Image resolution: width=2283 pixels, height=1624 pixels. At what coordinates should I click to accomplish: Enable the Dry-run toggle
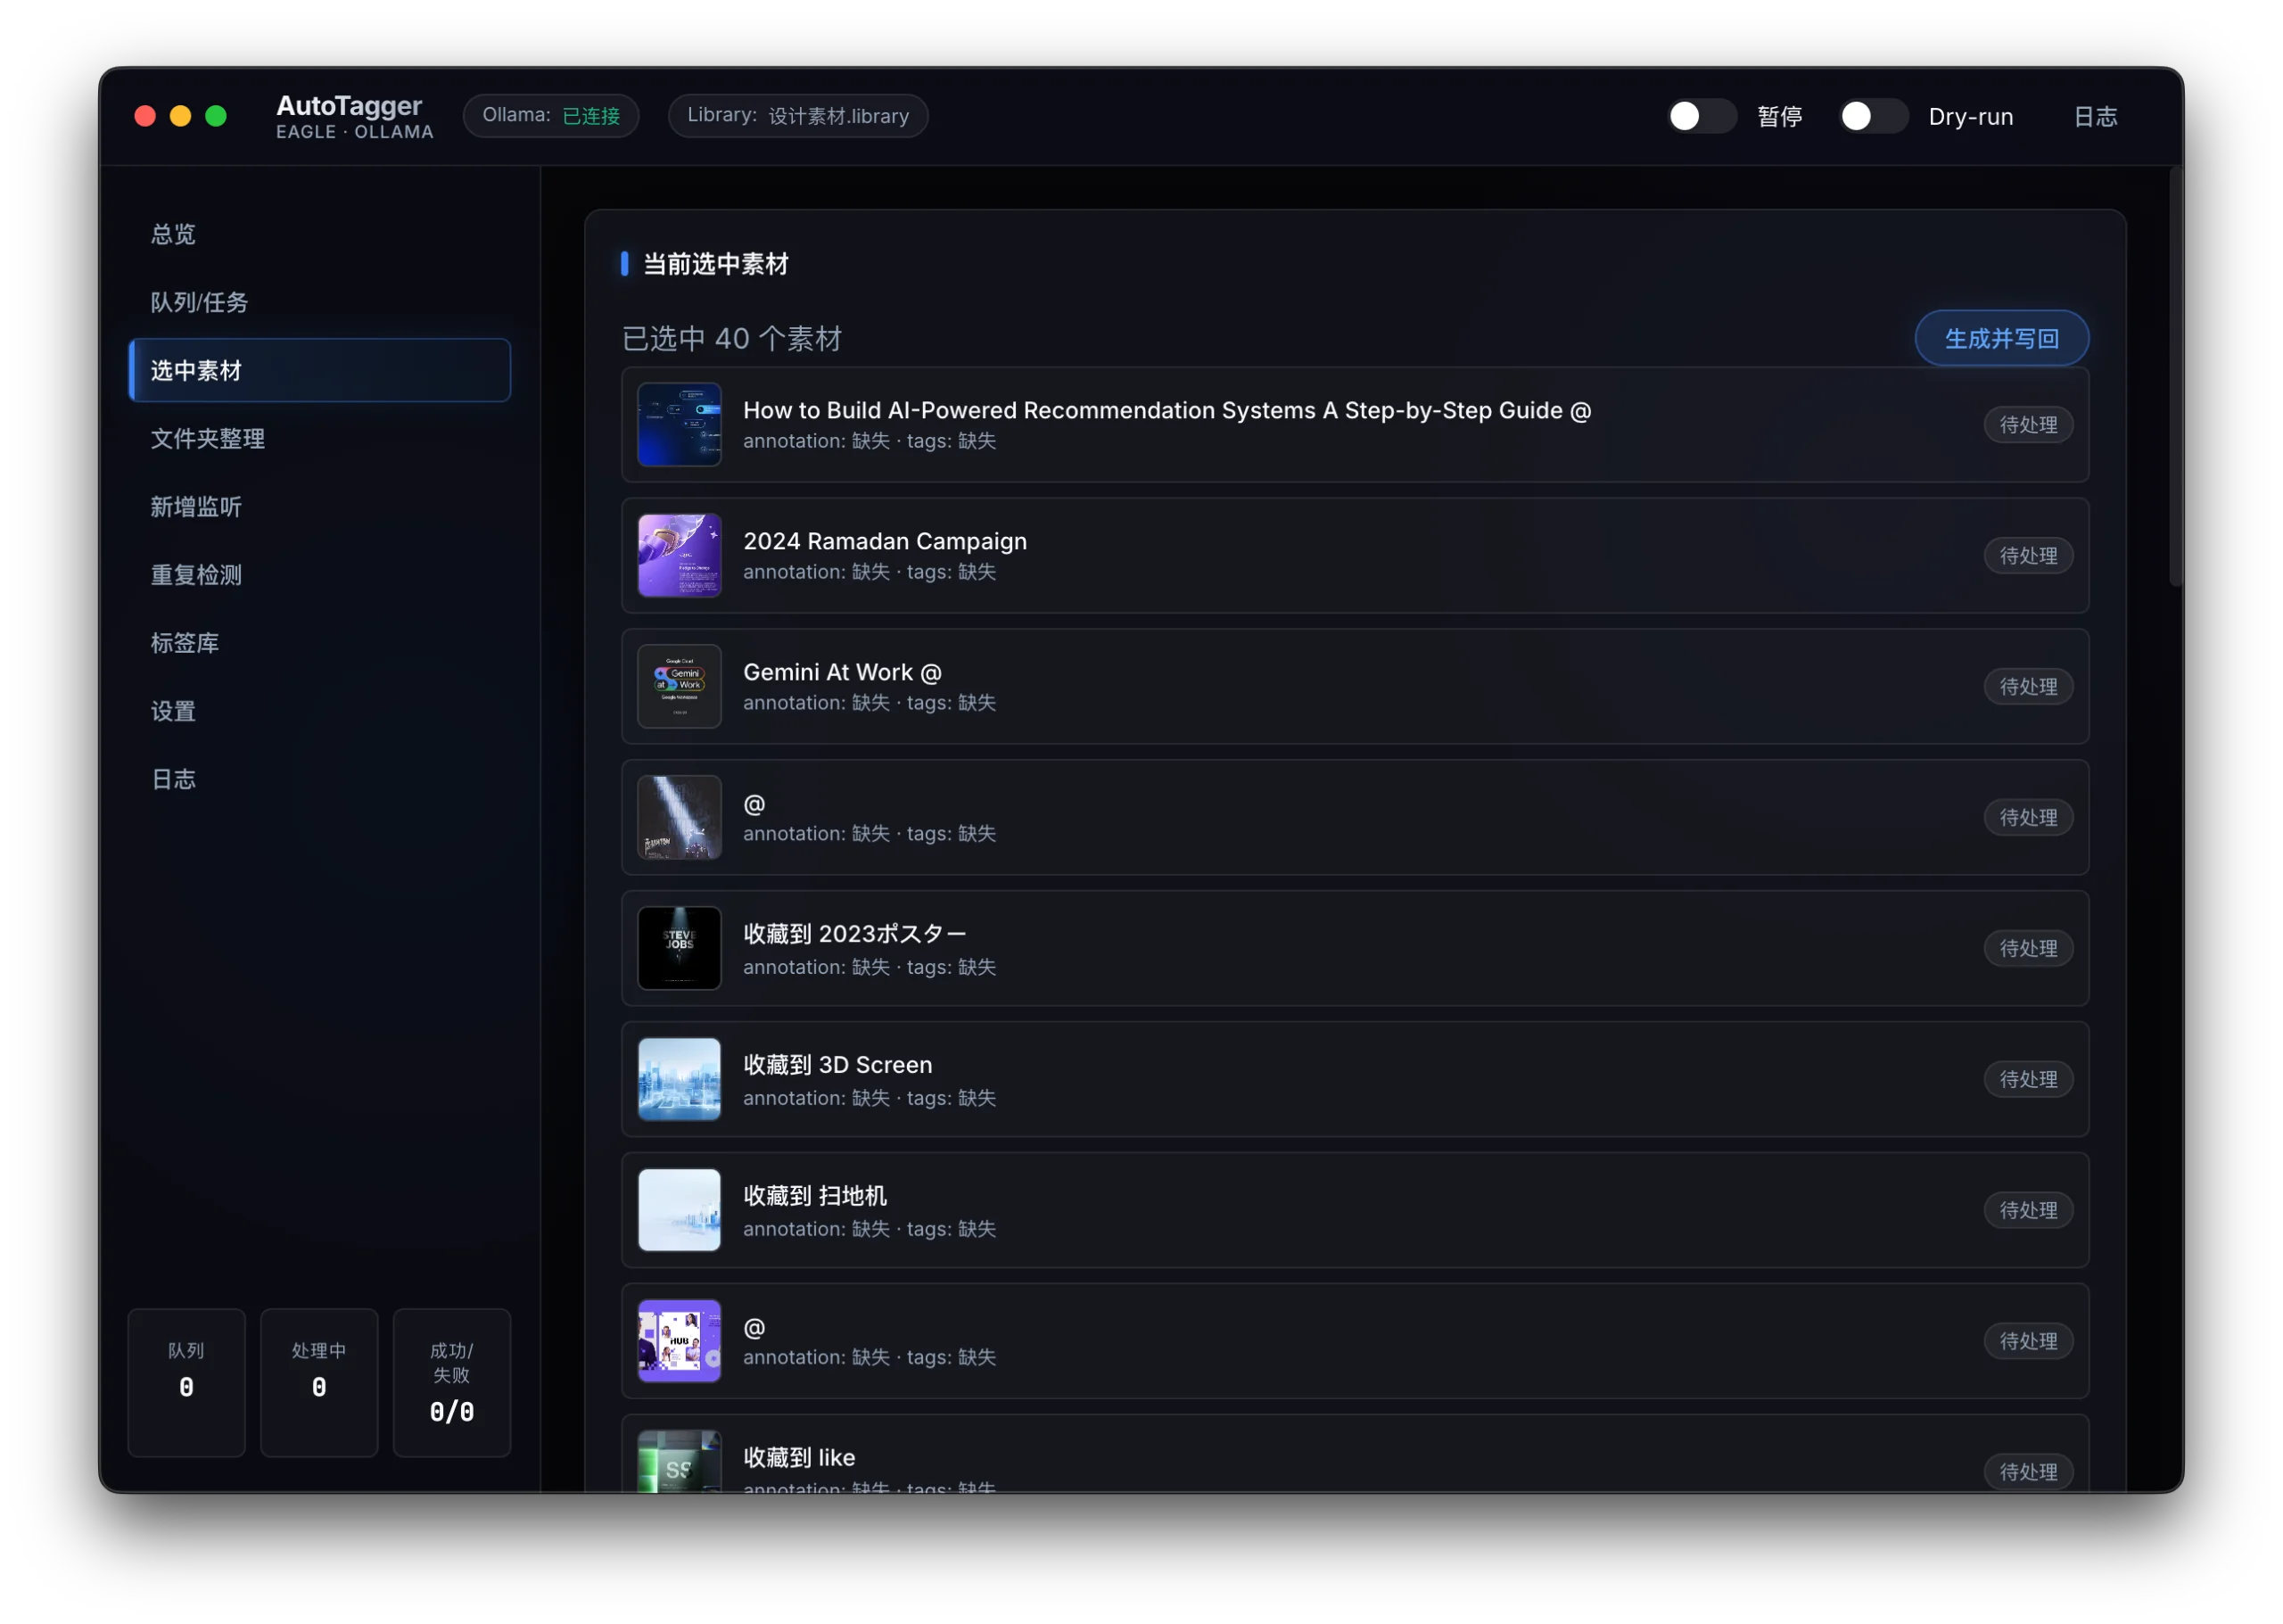[1873, 116]
